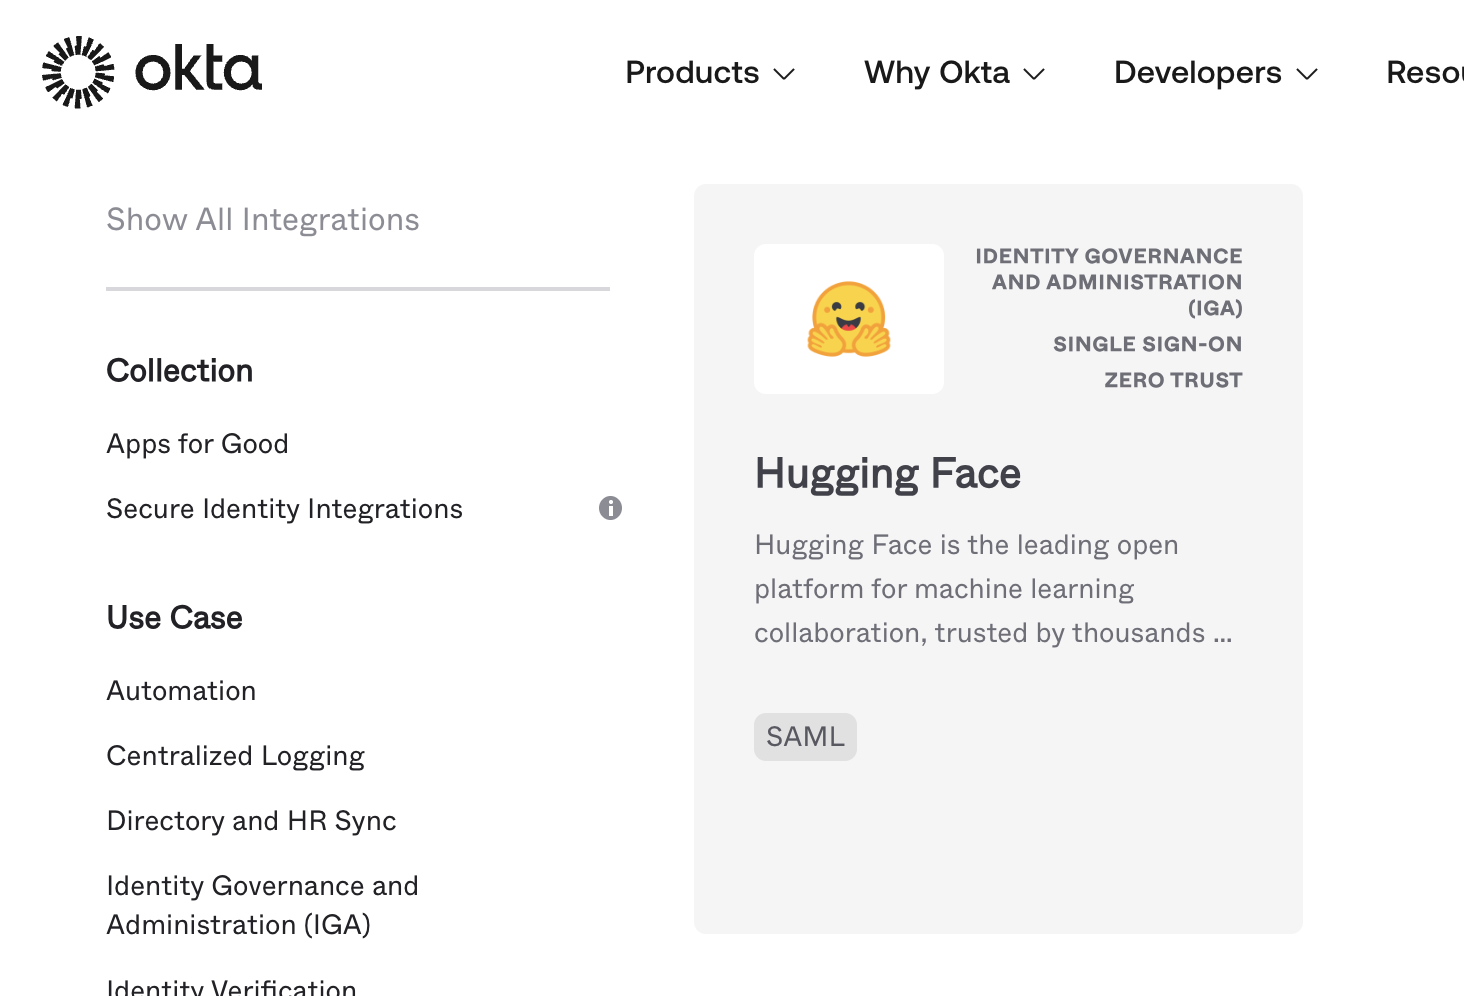Viewport: 1464px width, 996px height.
Task: Click the SAML tag badge
Action: click(805, 737)
